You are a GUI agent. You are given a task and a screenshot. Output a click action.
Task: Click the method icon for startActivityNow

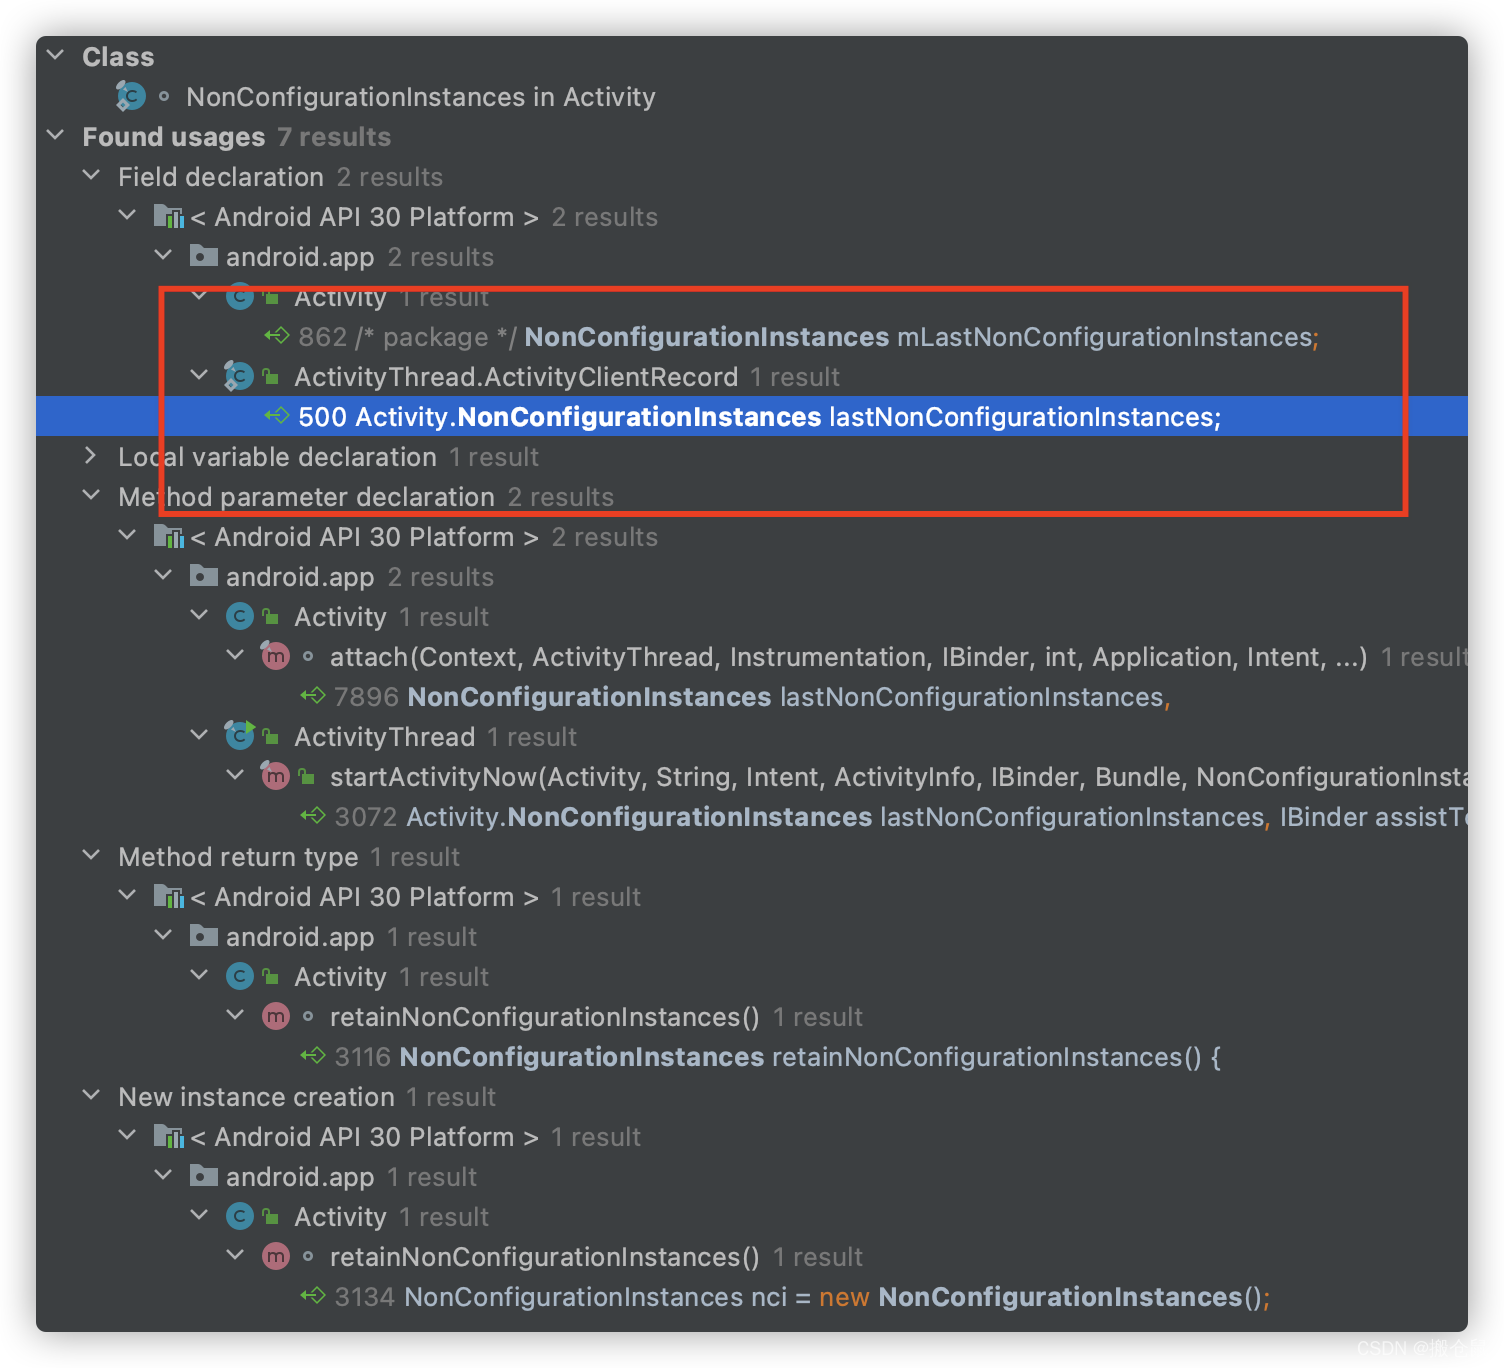click(x=275, y=776)
